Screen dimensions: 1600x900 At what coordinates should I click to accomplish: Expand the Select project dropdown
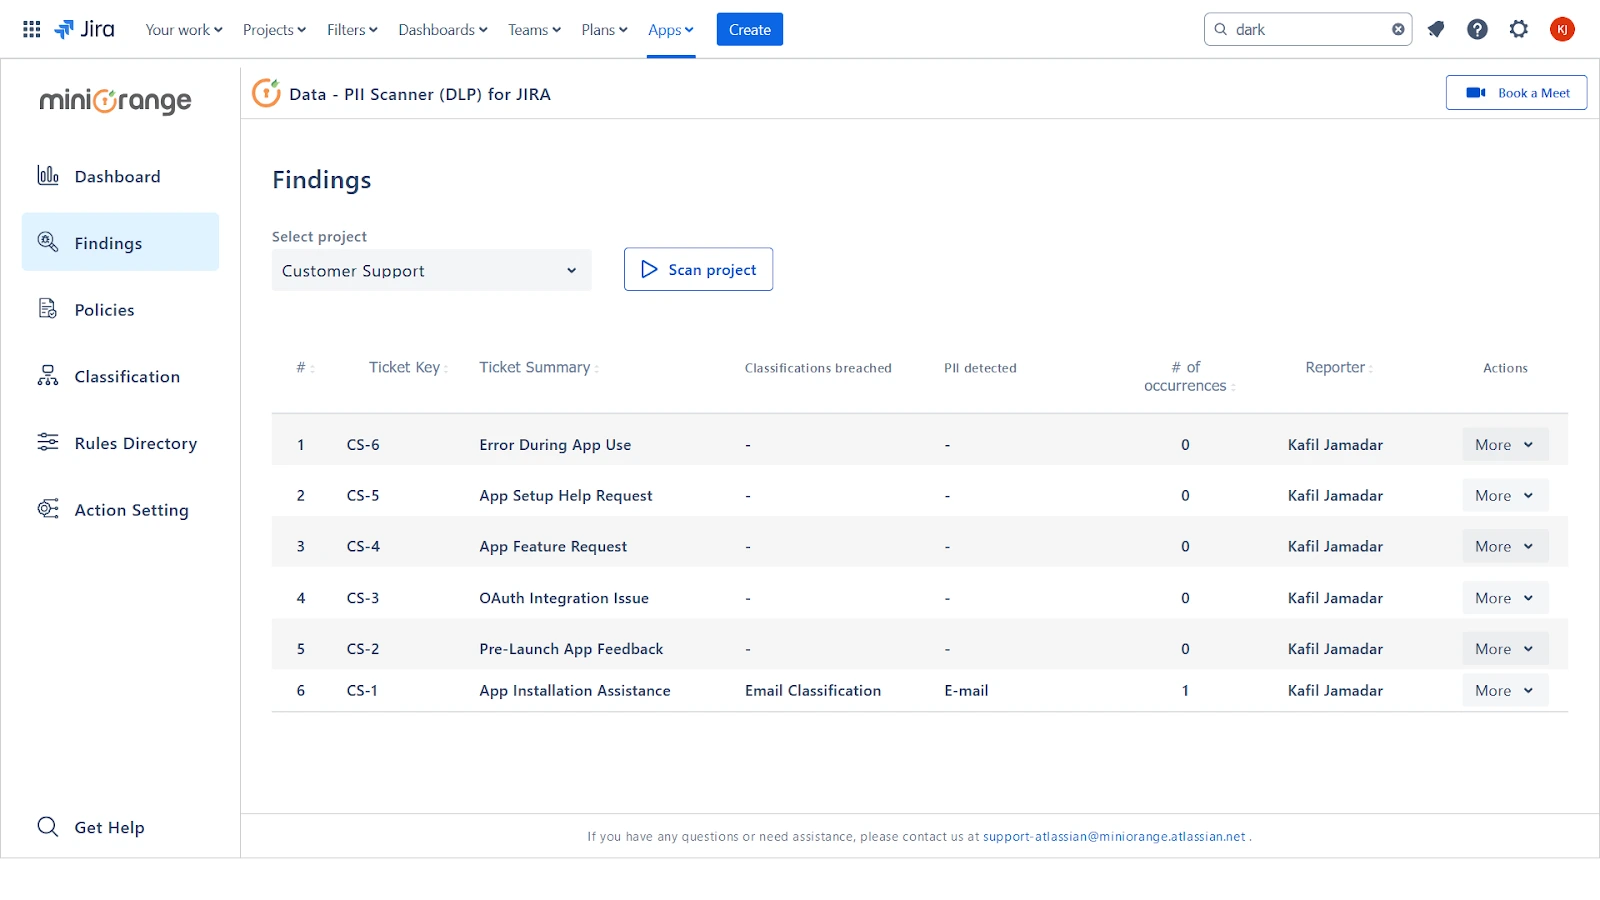tap(431, 271)
